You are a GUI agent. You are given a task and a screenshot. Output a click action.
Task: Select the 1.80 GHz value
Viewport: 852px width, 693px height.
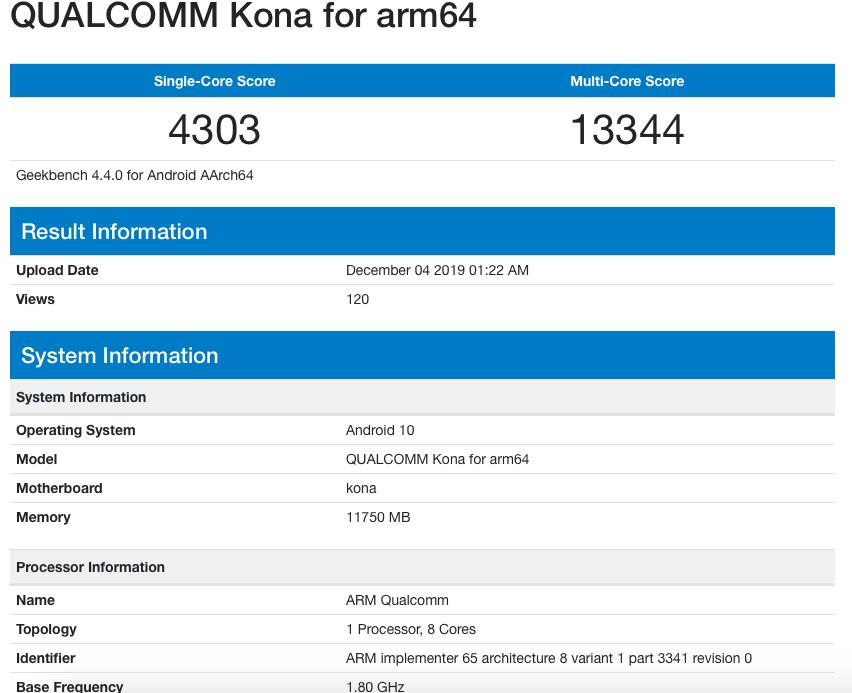[375, 686]
